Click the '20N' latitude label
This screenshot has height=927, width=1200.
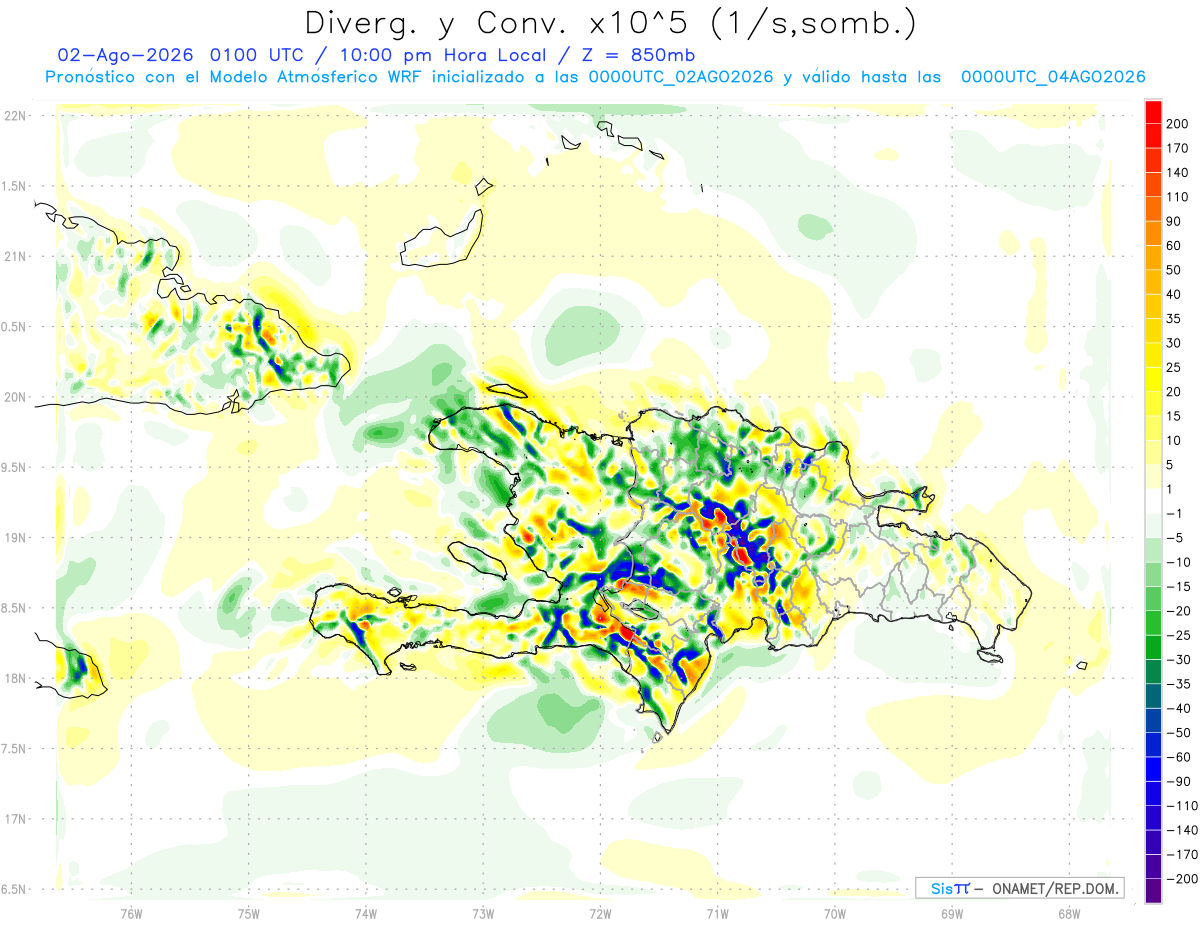(15, 397)
